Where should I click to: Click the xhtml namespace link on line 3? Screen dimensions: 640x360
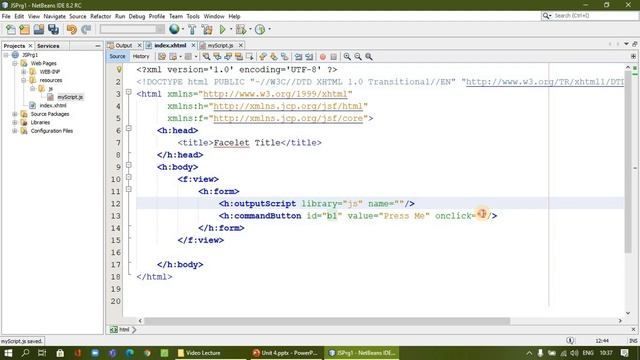click(275, 94)
